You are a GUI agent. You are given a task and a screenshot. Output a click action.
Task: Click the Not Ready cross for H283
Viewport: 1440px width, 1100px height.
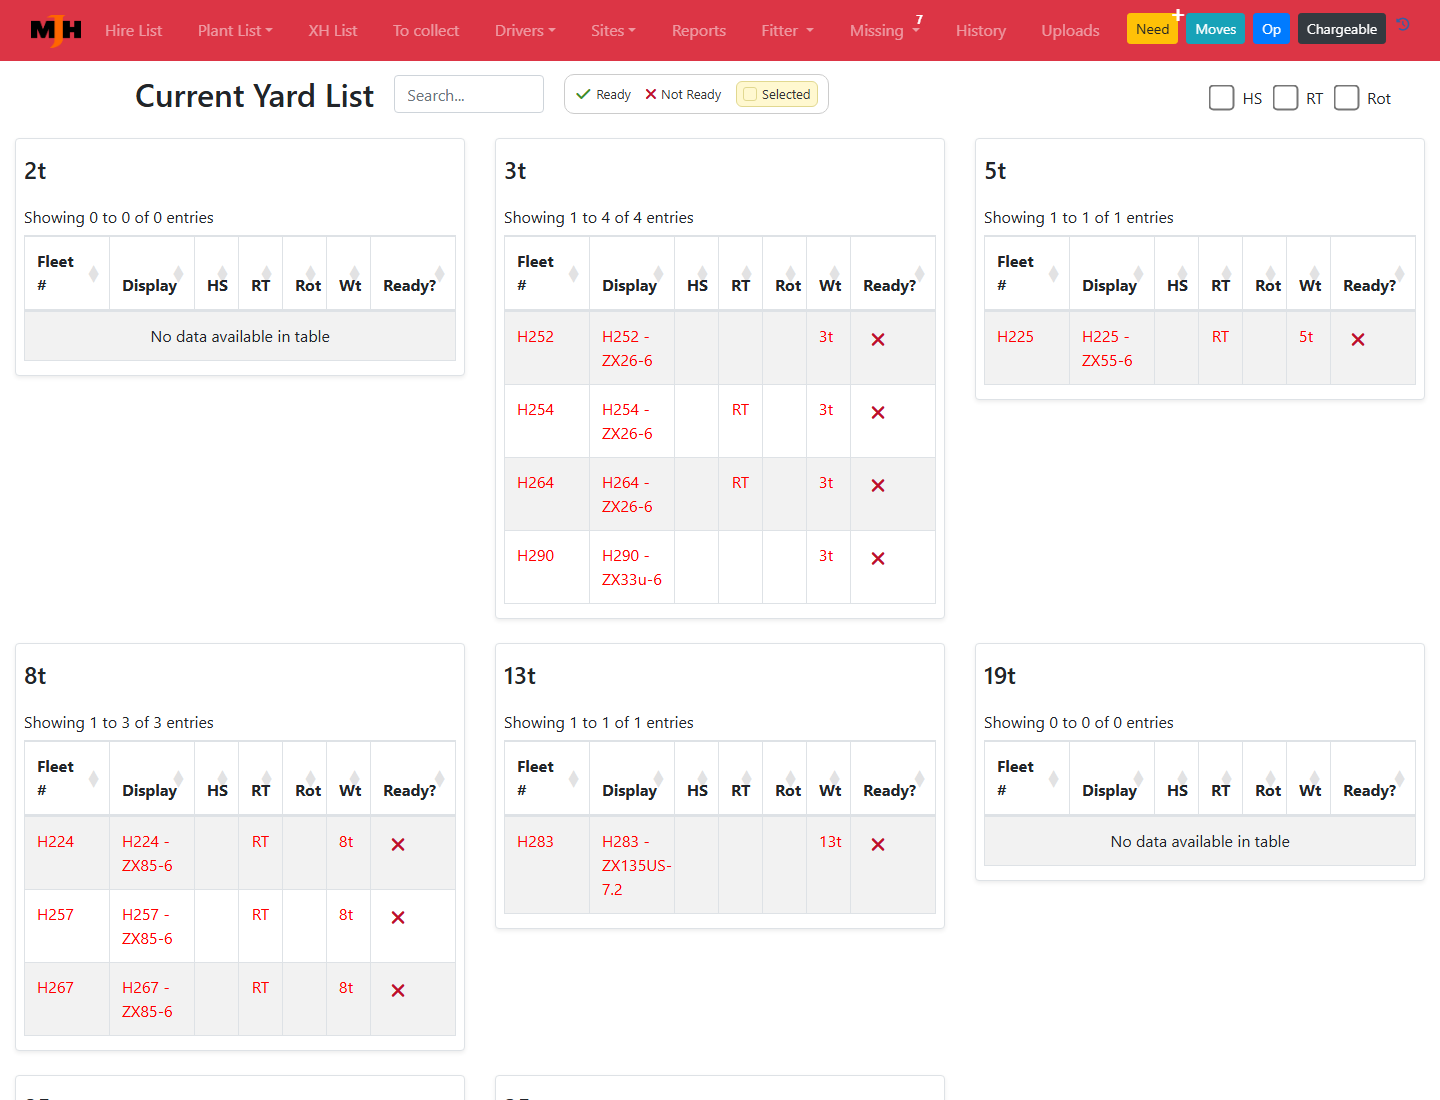coord(878,845)
